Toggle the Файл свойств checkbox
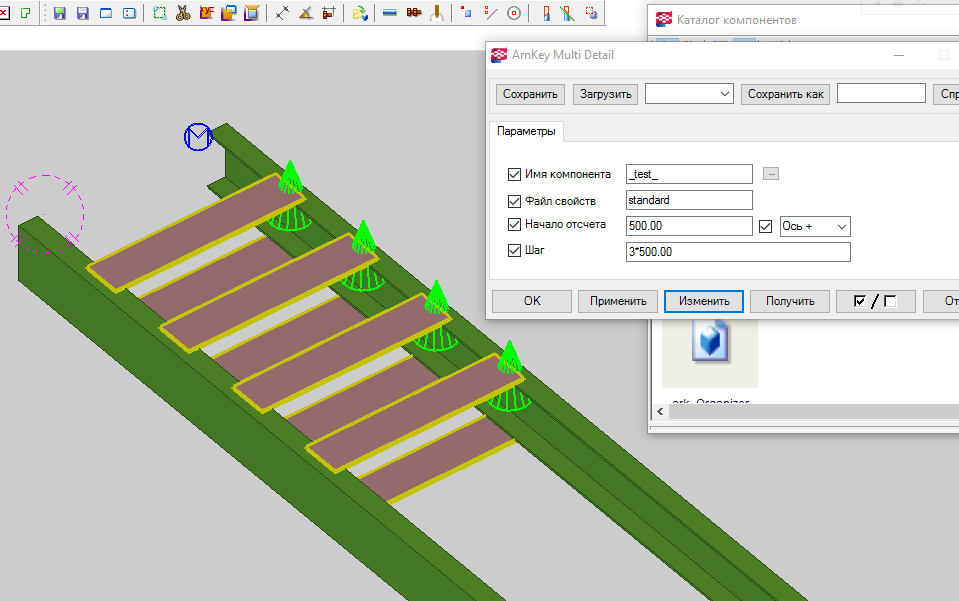959x601 pixels. (x=515, y=200)
